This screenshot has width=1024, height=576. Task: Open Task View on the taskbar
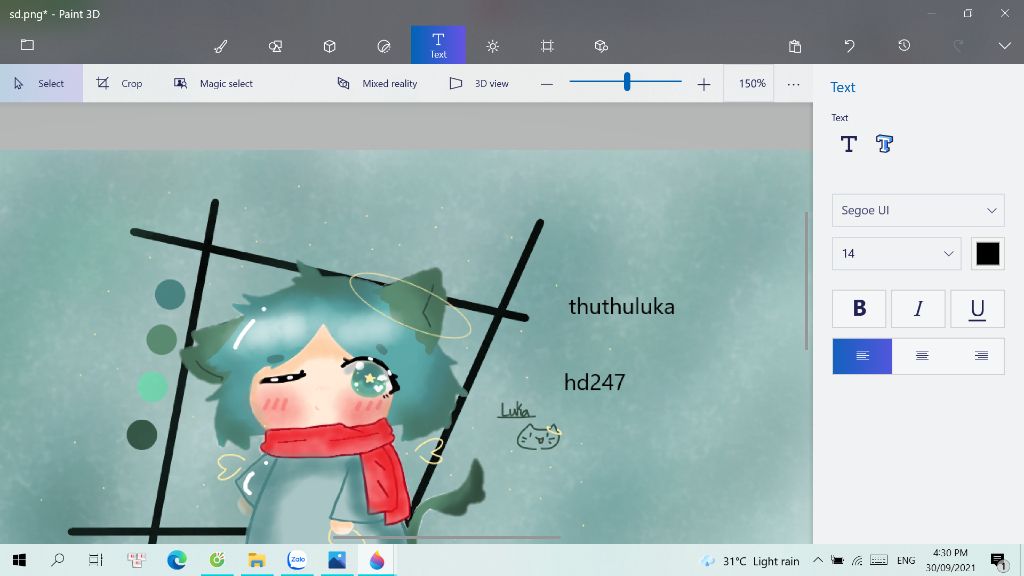[x=96, y=560]
